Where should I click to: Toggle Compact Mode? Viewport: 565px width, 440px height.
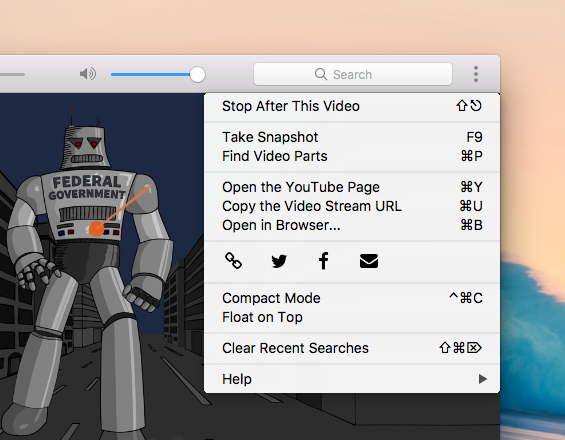tap(352, 298)
